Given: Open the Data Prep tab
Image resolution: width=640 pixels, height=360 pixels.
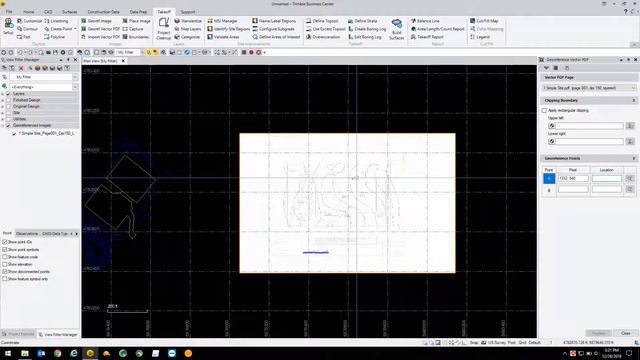Looking at the screenshot, I should pyautogui.click(x=138, y=12).
